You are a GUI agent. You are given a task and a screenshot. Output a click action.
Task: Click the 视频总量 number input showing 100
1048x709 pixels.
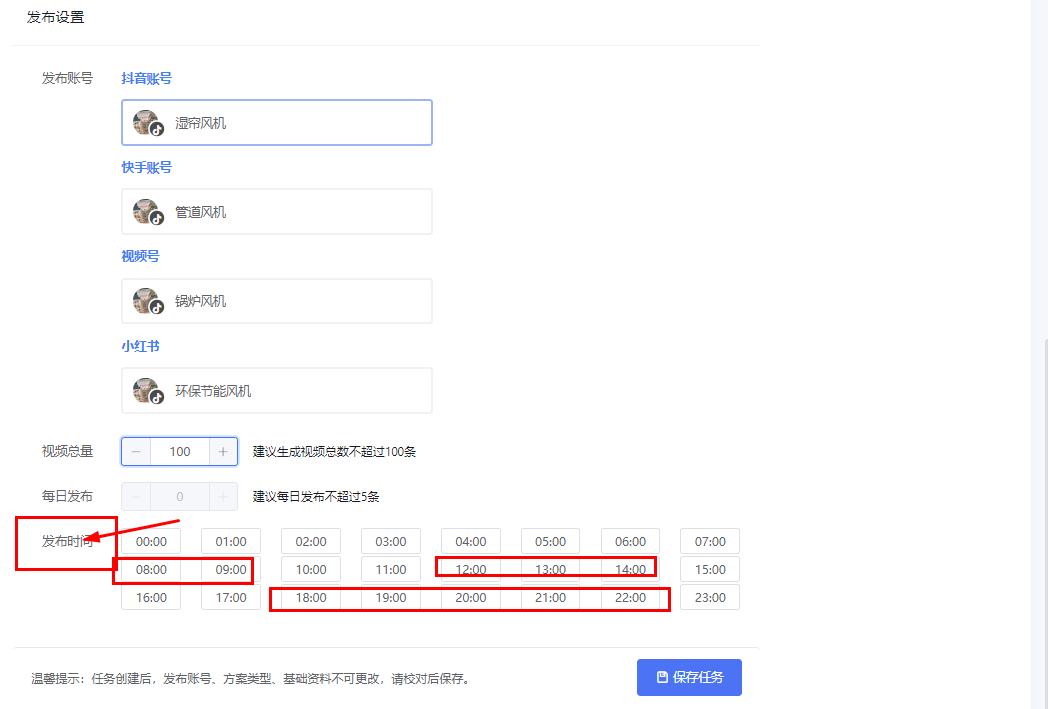(x=178, y=451)
